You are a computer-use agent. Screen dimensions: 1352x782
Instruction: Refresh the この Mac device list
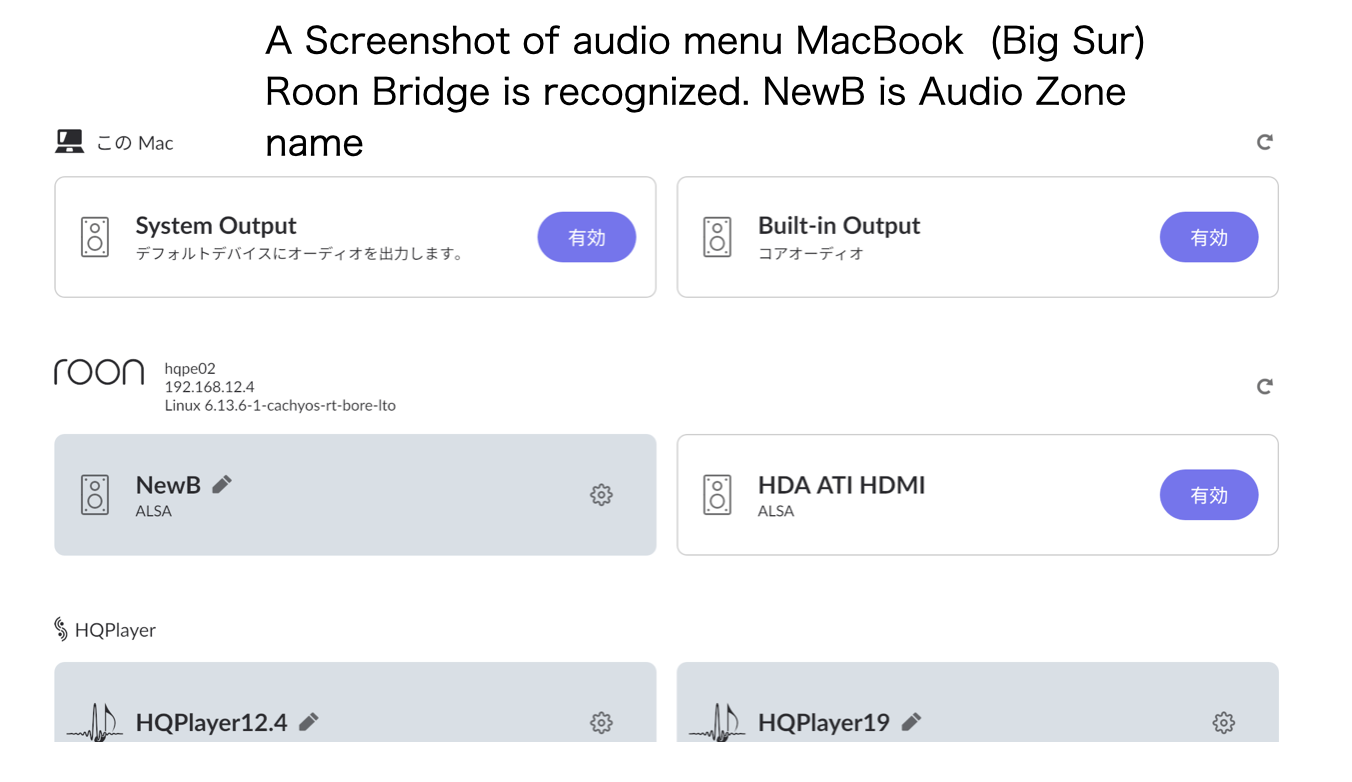pyautogui.click(x=1264, y=142)
